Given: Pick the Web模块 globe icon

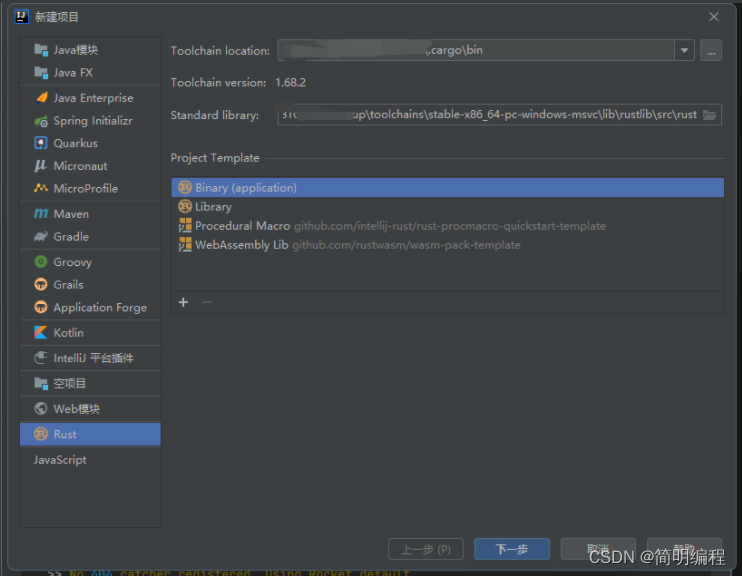Looking at the screenshot, I should [x=41, y=408].
